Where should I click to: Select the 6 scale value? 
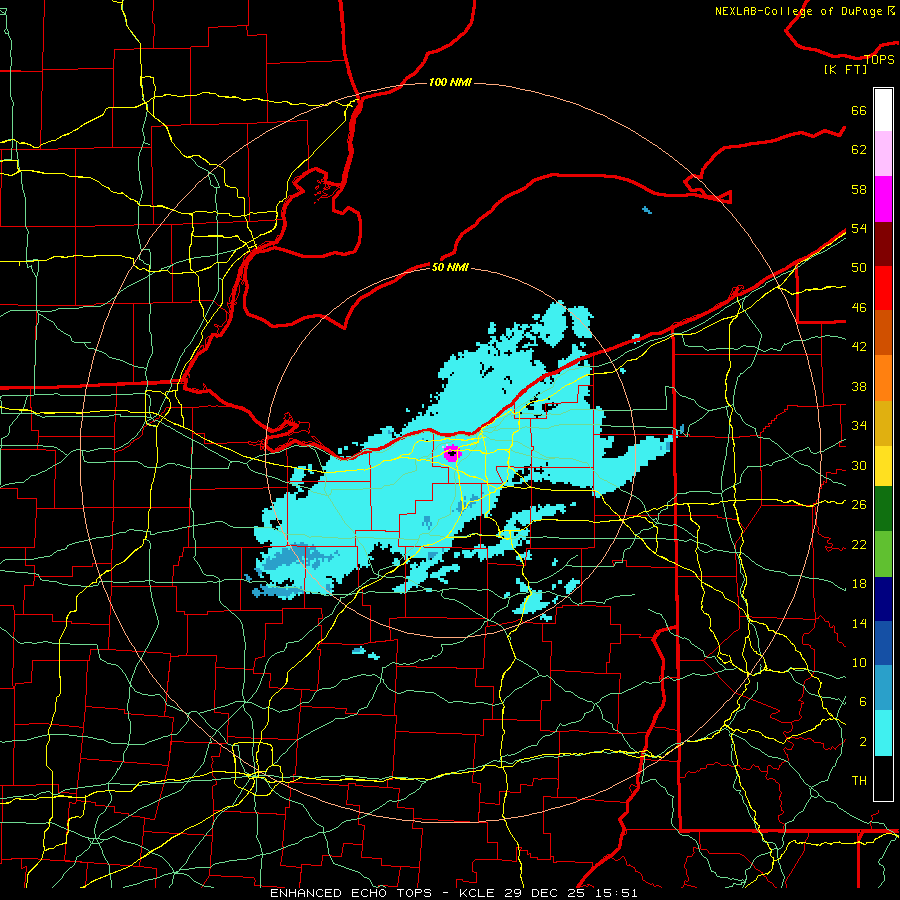(x=862, y=701)
